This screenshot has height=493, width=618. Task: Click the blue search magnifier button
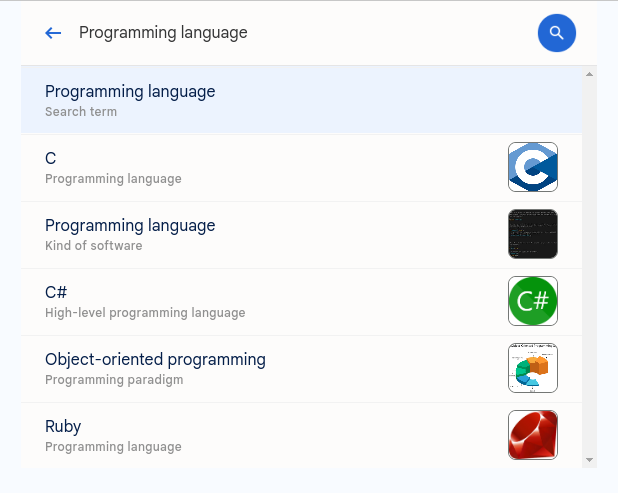click(x=557, y=33)
